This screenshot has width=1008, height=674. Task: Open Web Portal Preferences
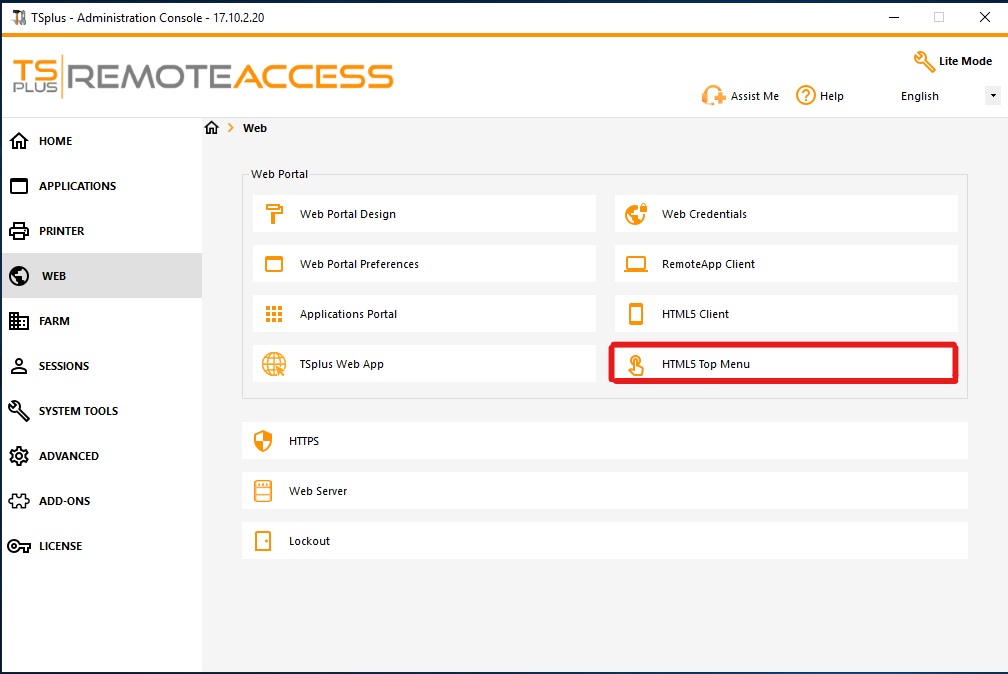[x=424, y=264]
